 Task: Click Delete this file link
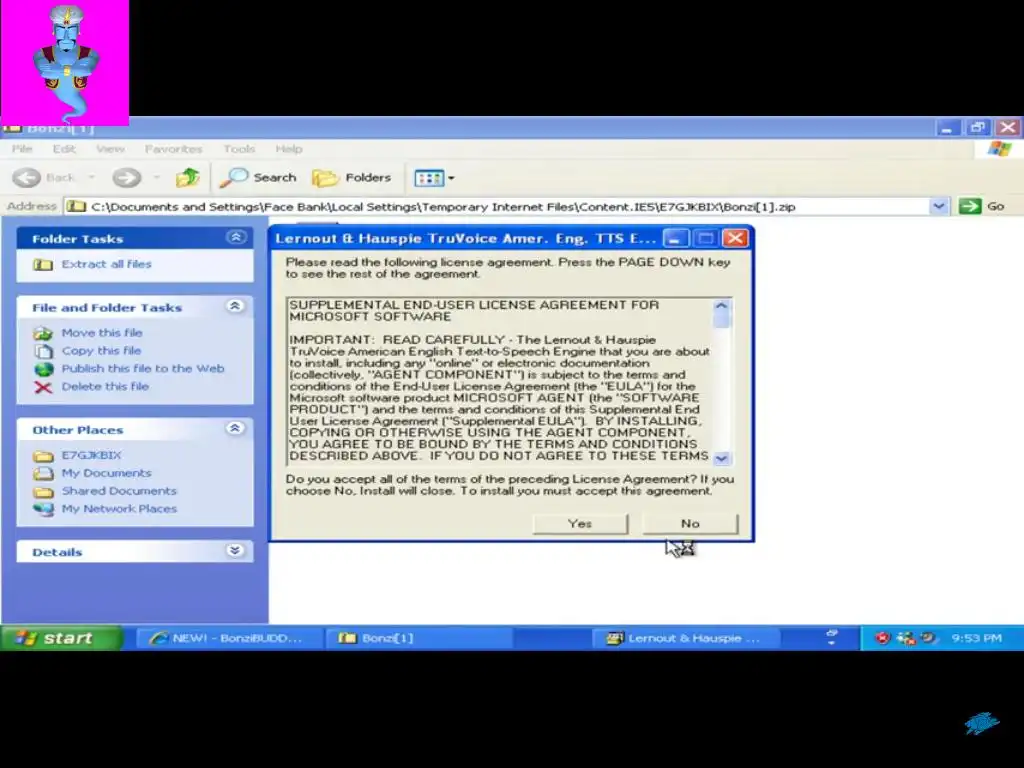105,386
